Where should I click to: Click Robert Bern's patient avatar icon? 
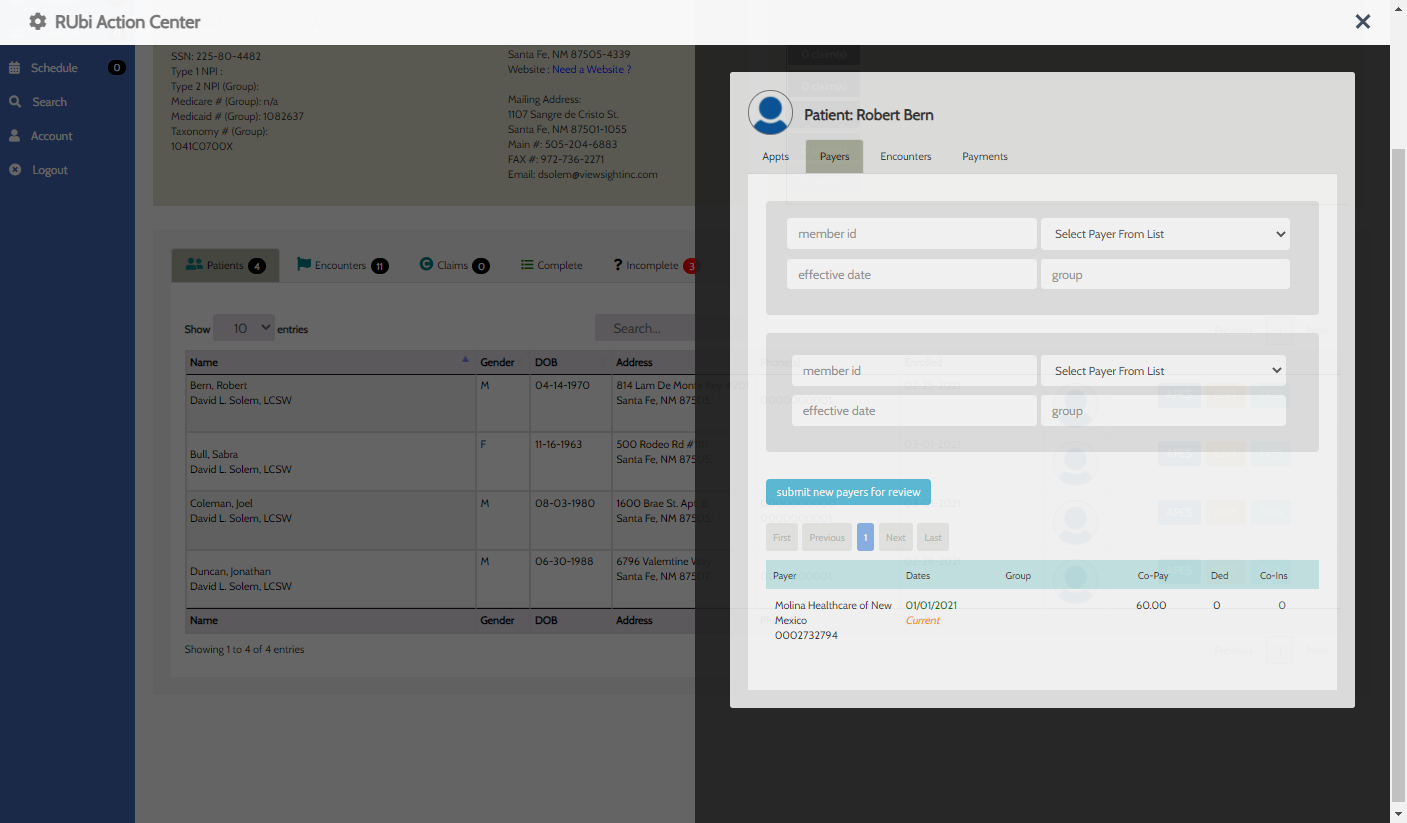click(x=770, y=113)
